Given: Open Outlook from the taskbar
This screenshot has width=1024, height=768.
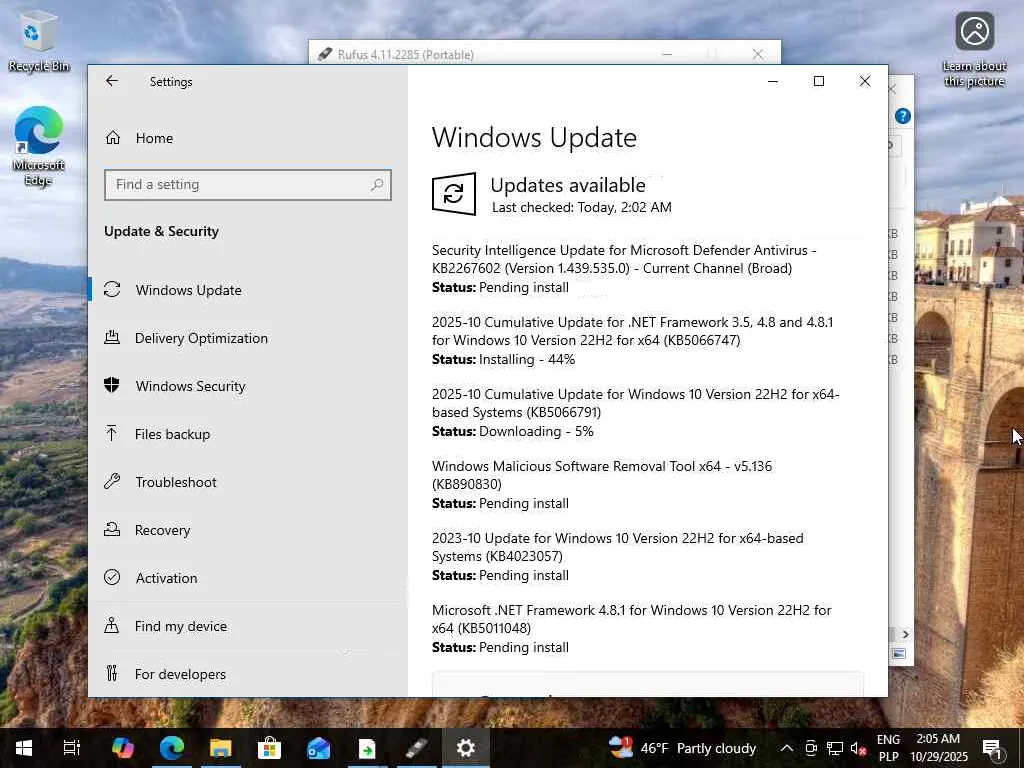Looking at the screenshot, I should click(318, 748).
